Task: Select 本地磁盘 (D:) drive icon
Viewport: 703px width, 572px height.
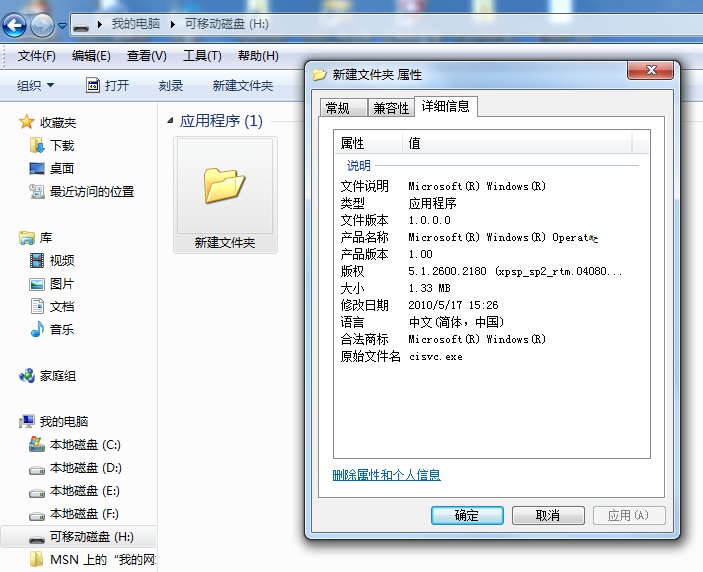Action: 37,470
